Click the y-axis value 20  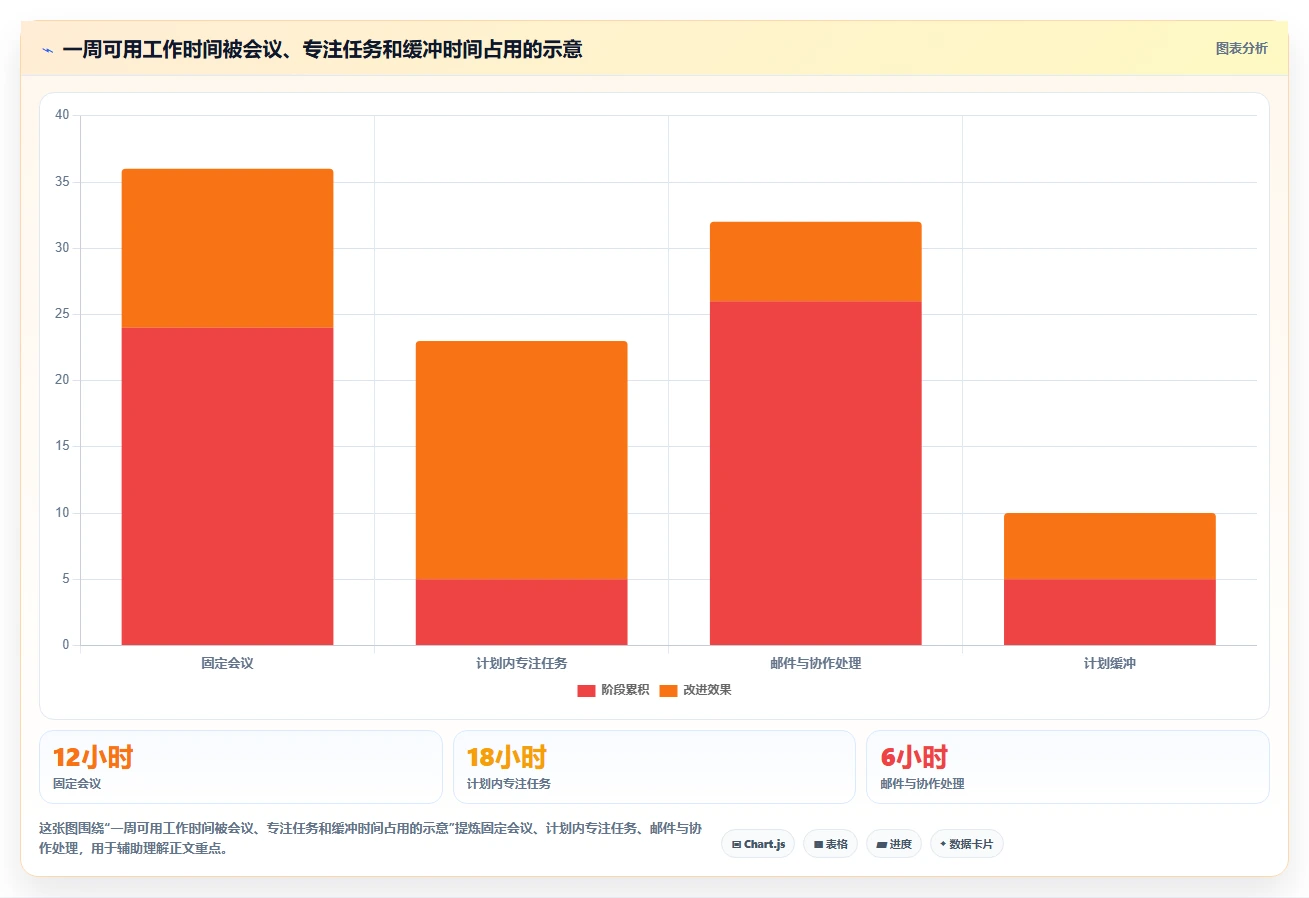[x=62, y=380]
